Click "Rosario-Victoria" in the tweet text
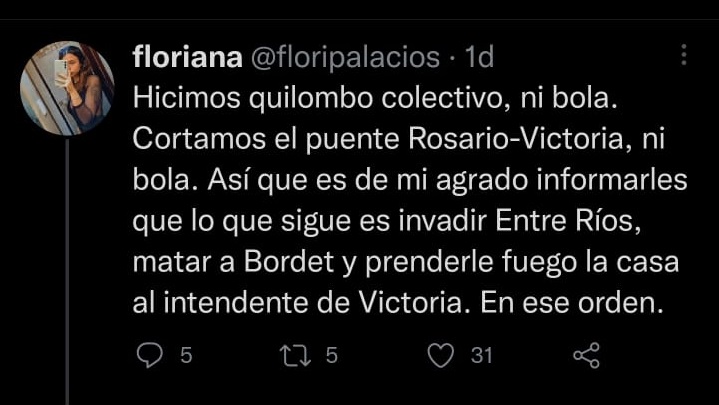The height and width of the screenshot is (405, 719). pos(516,139)
